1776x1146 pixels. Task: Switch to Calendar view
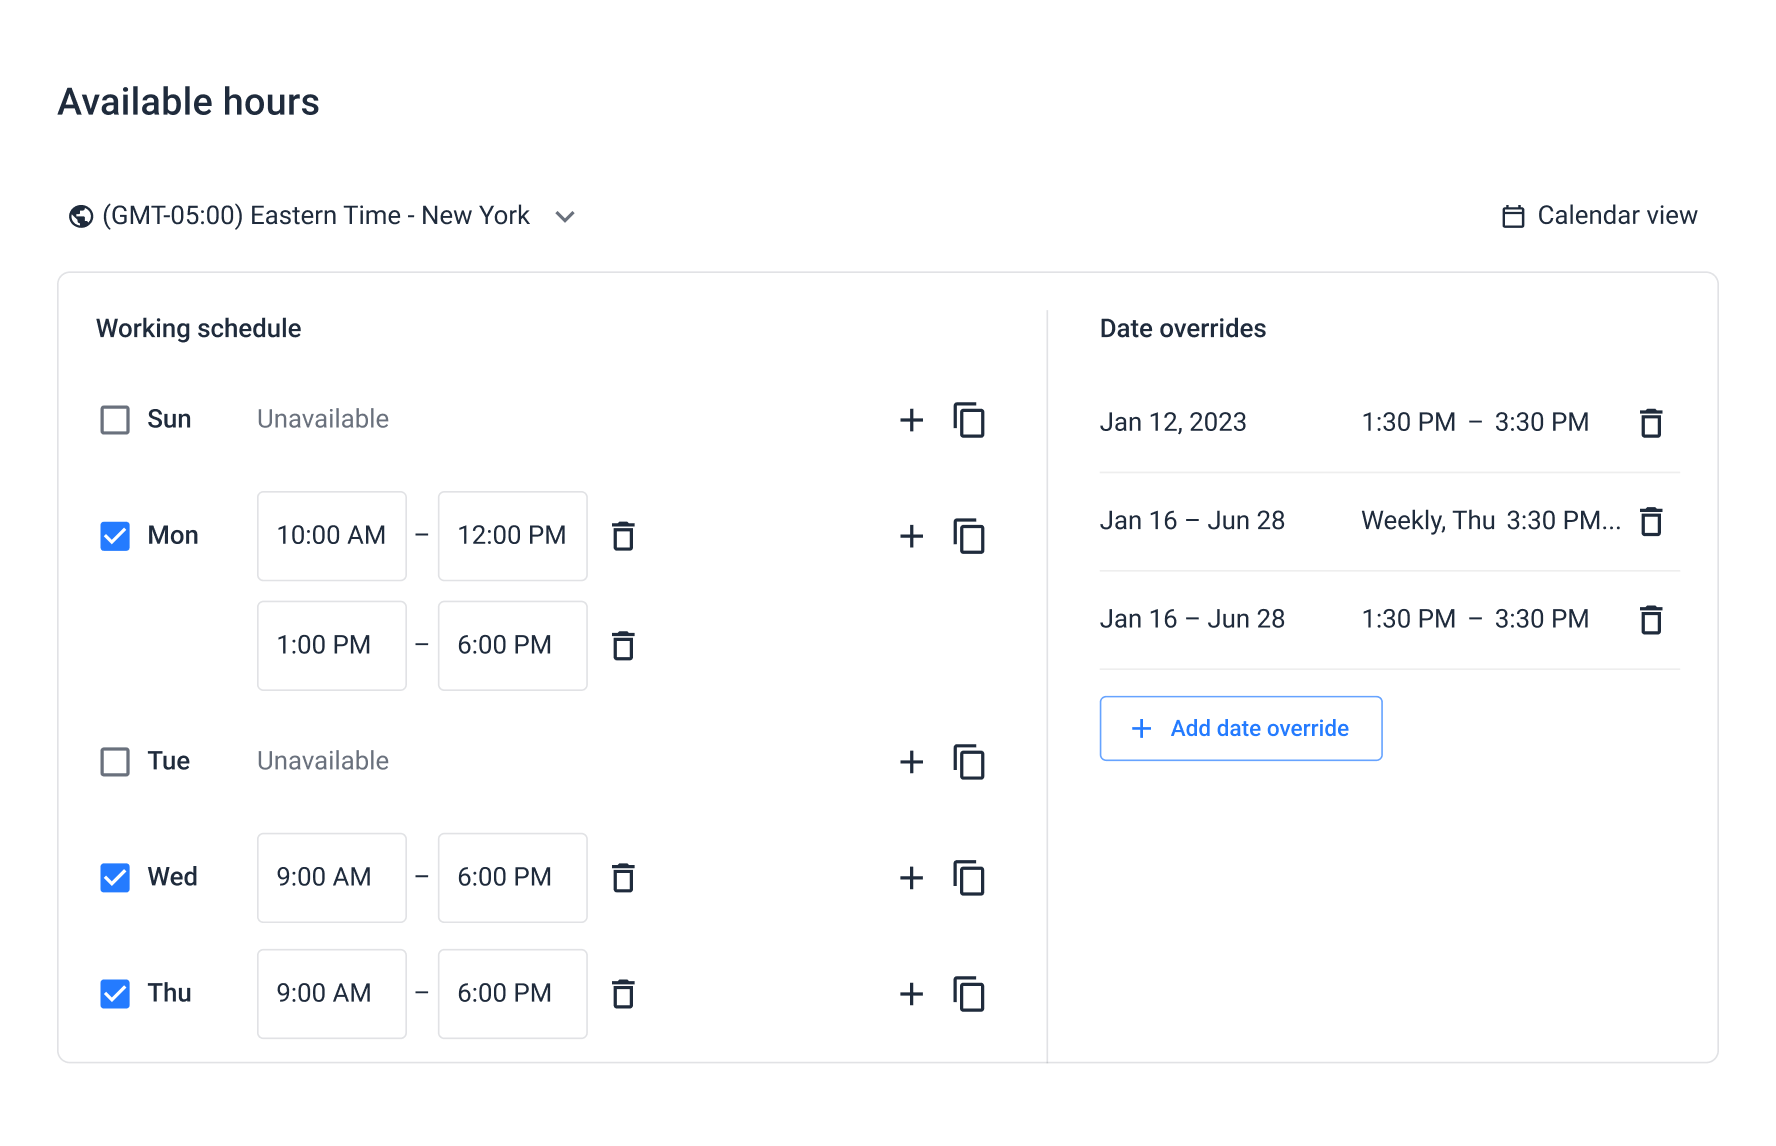pyautogui.click(x=1599, y=216)
